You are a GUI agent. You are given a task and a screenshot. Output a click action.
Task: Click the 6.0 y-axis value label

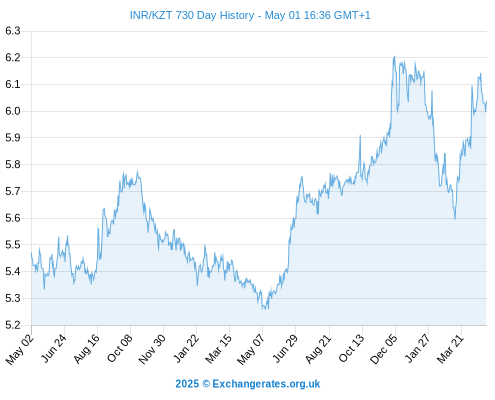[x=13, y=111]
